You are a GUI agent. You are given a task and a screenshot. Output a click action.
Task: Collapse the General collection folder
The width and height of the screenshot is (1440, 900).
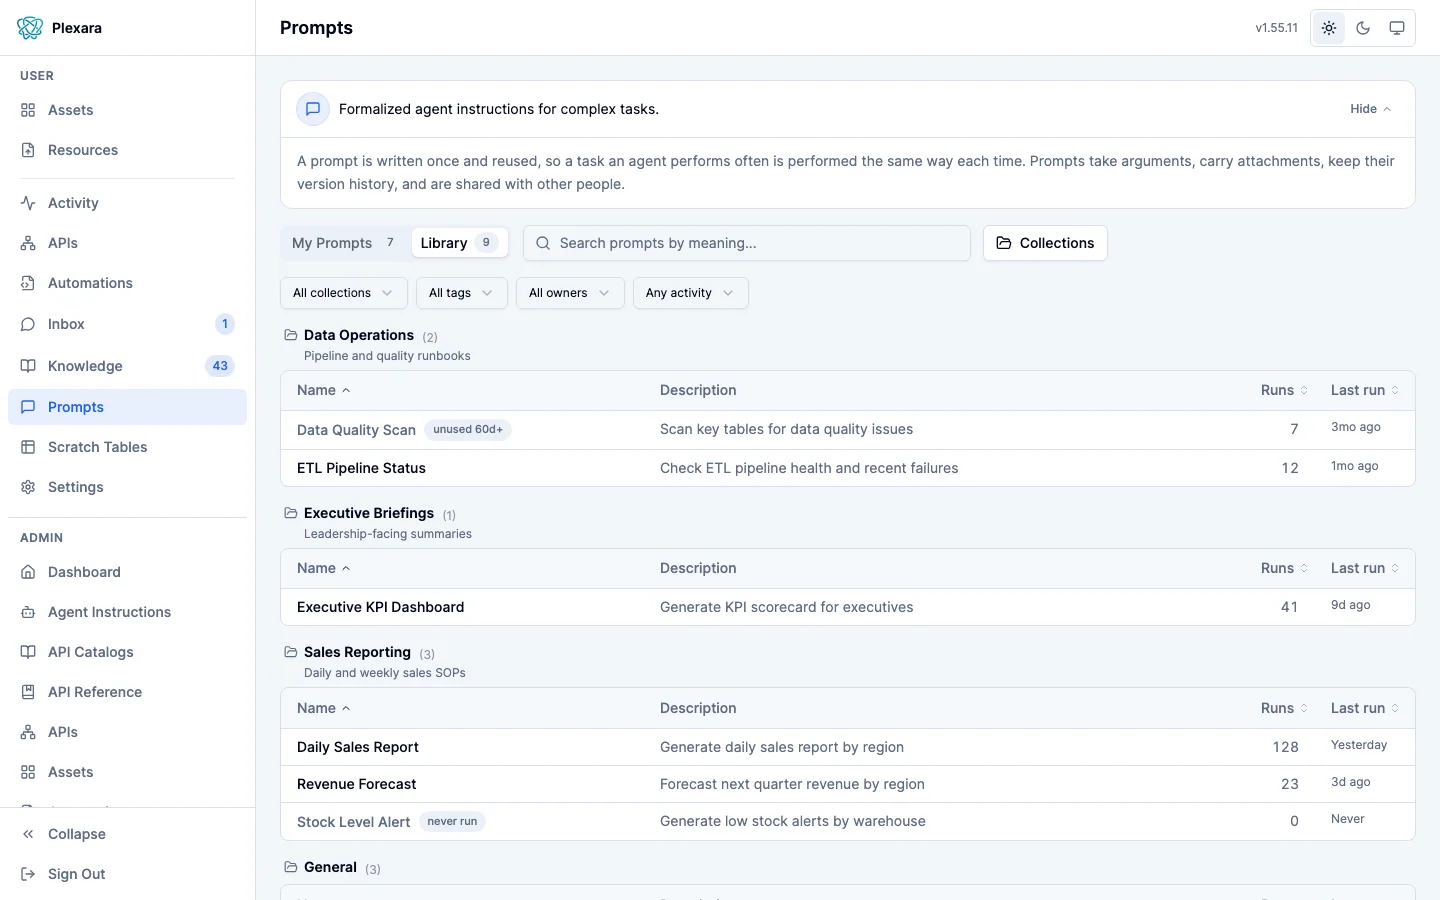click(x=291, y=867)
